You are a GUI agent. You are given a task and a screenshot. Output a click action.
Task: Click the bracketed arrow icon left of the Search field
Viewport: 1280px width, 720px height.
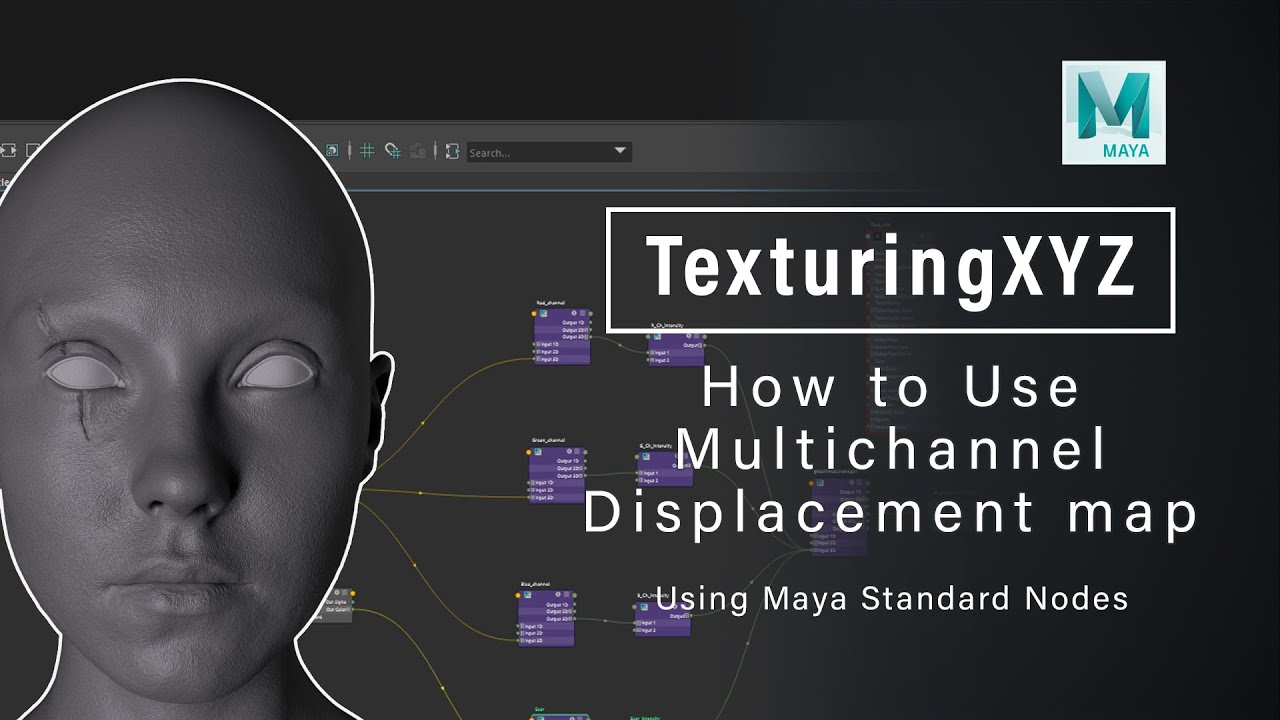click(x=452, y=151)
